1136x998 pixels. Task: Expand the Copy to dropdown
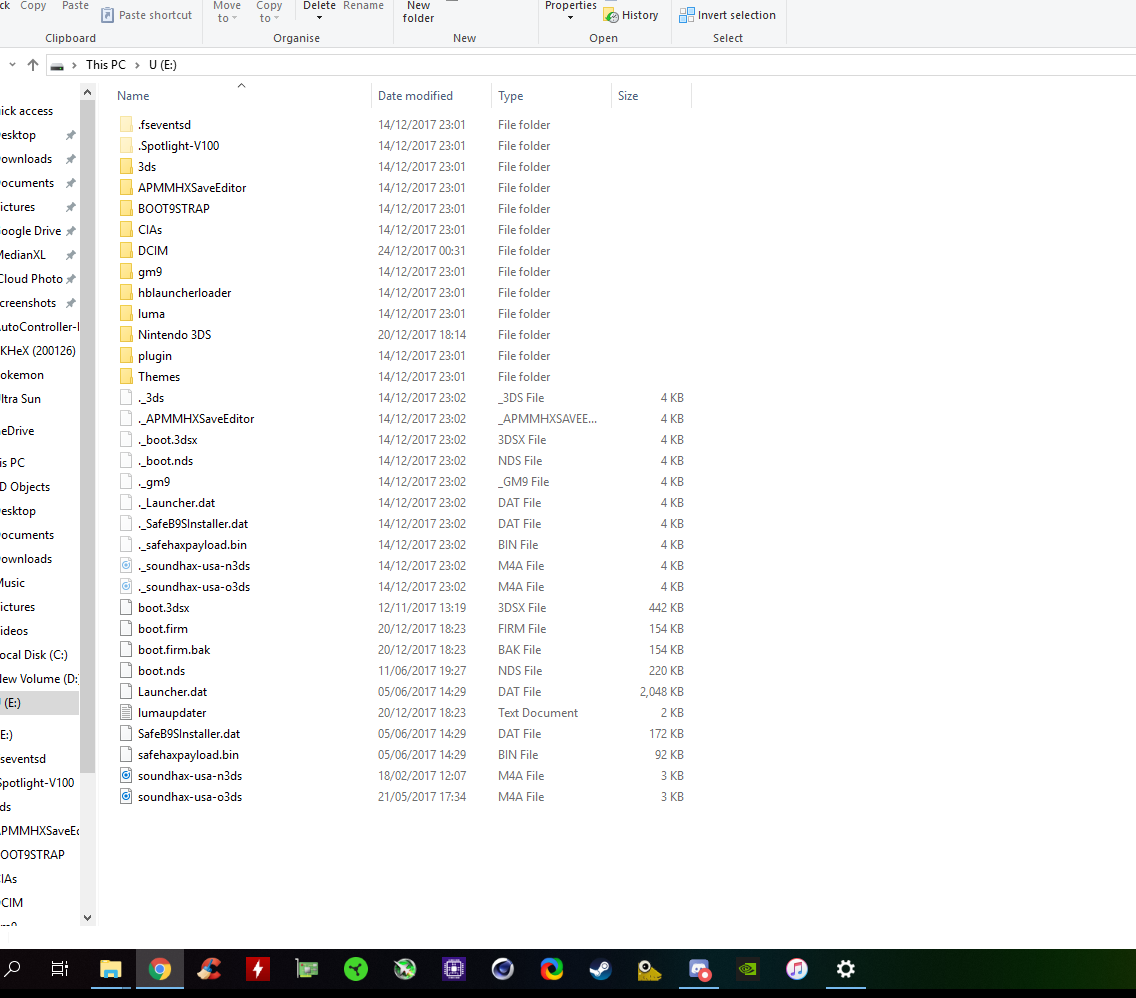(x=276, y=19)
